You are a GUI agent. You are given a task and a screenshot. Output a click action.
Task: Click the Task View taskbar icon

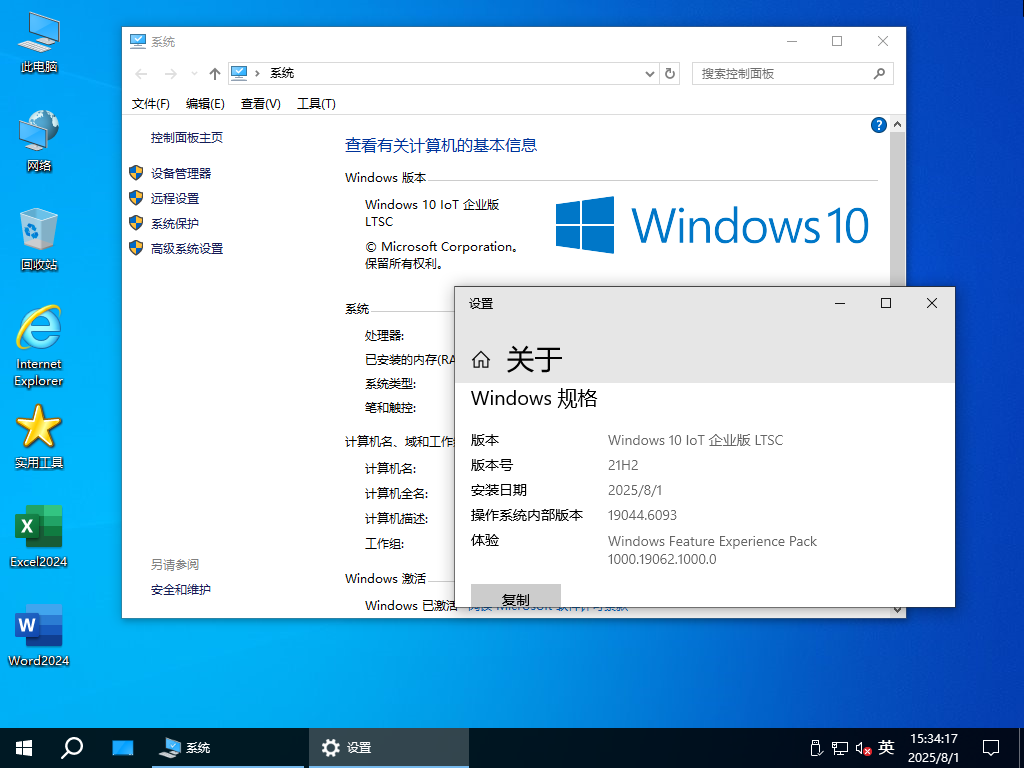(122, 748)
